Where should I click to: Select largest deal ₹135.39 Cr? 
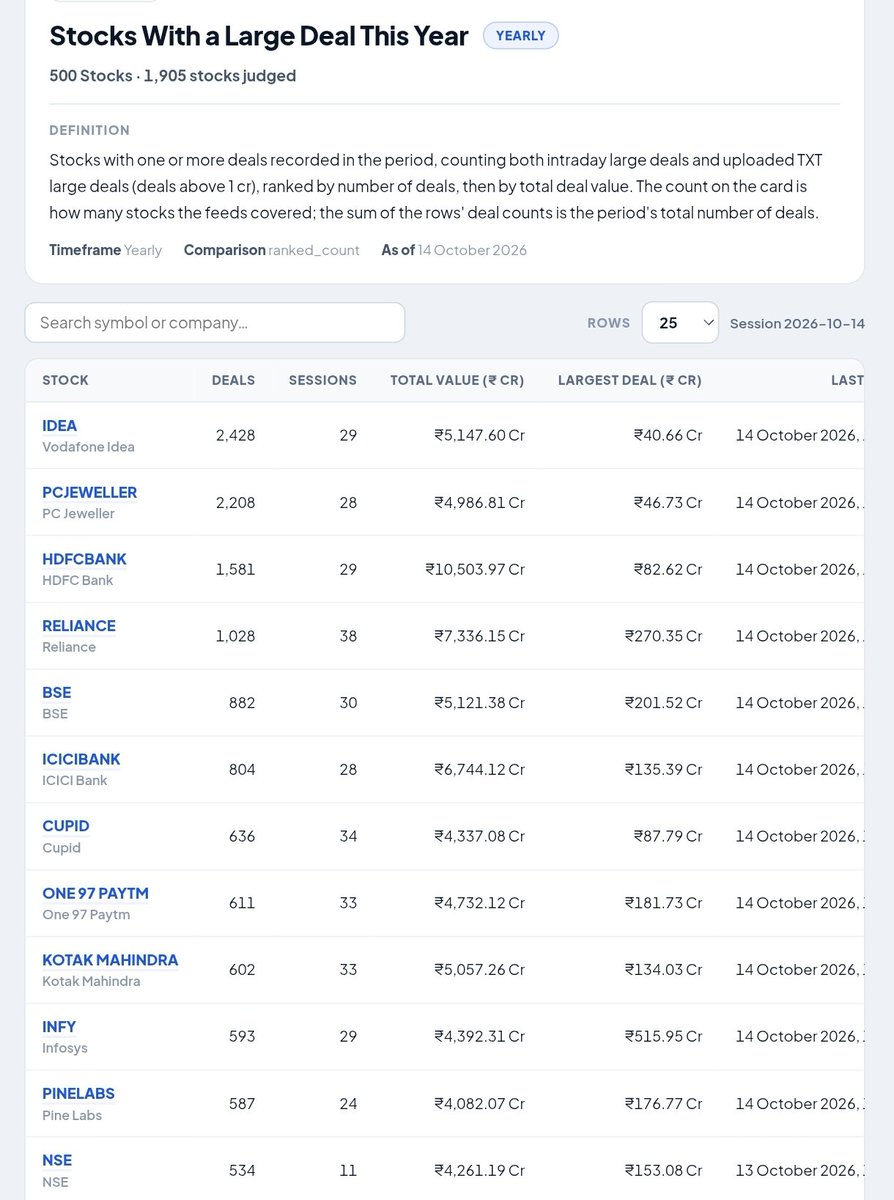(664, 770)
